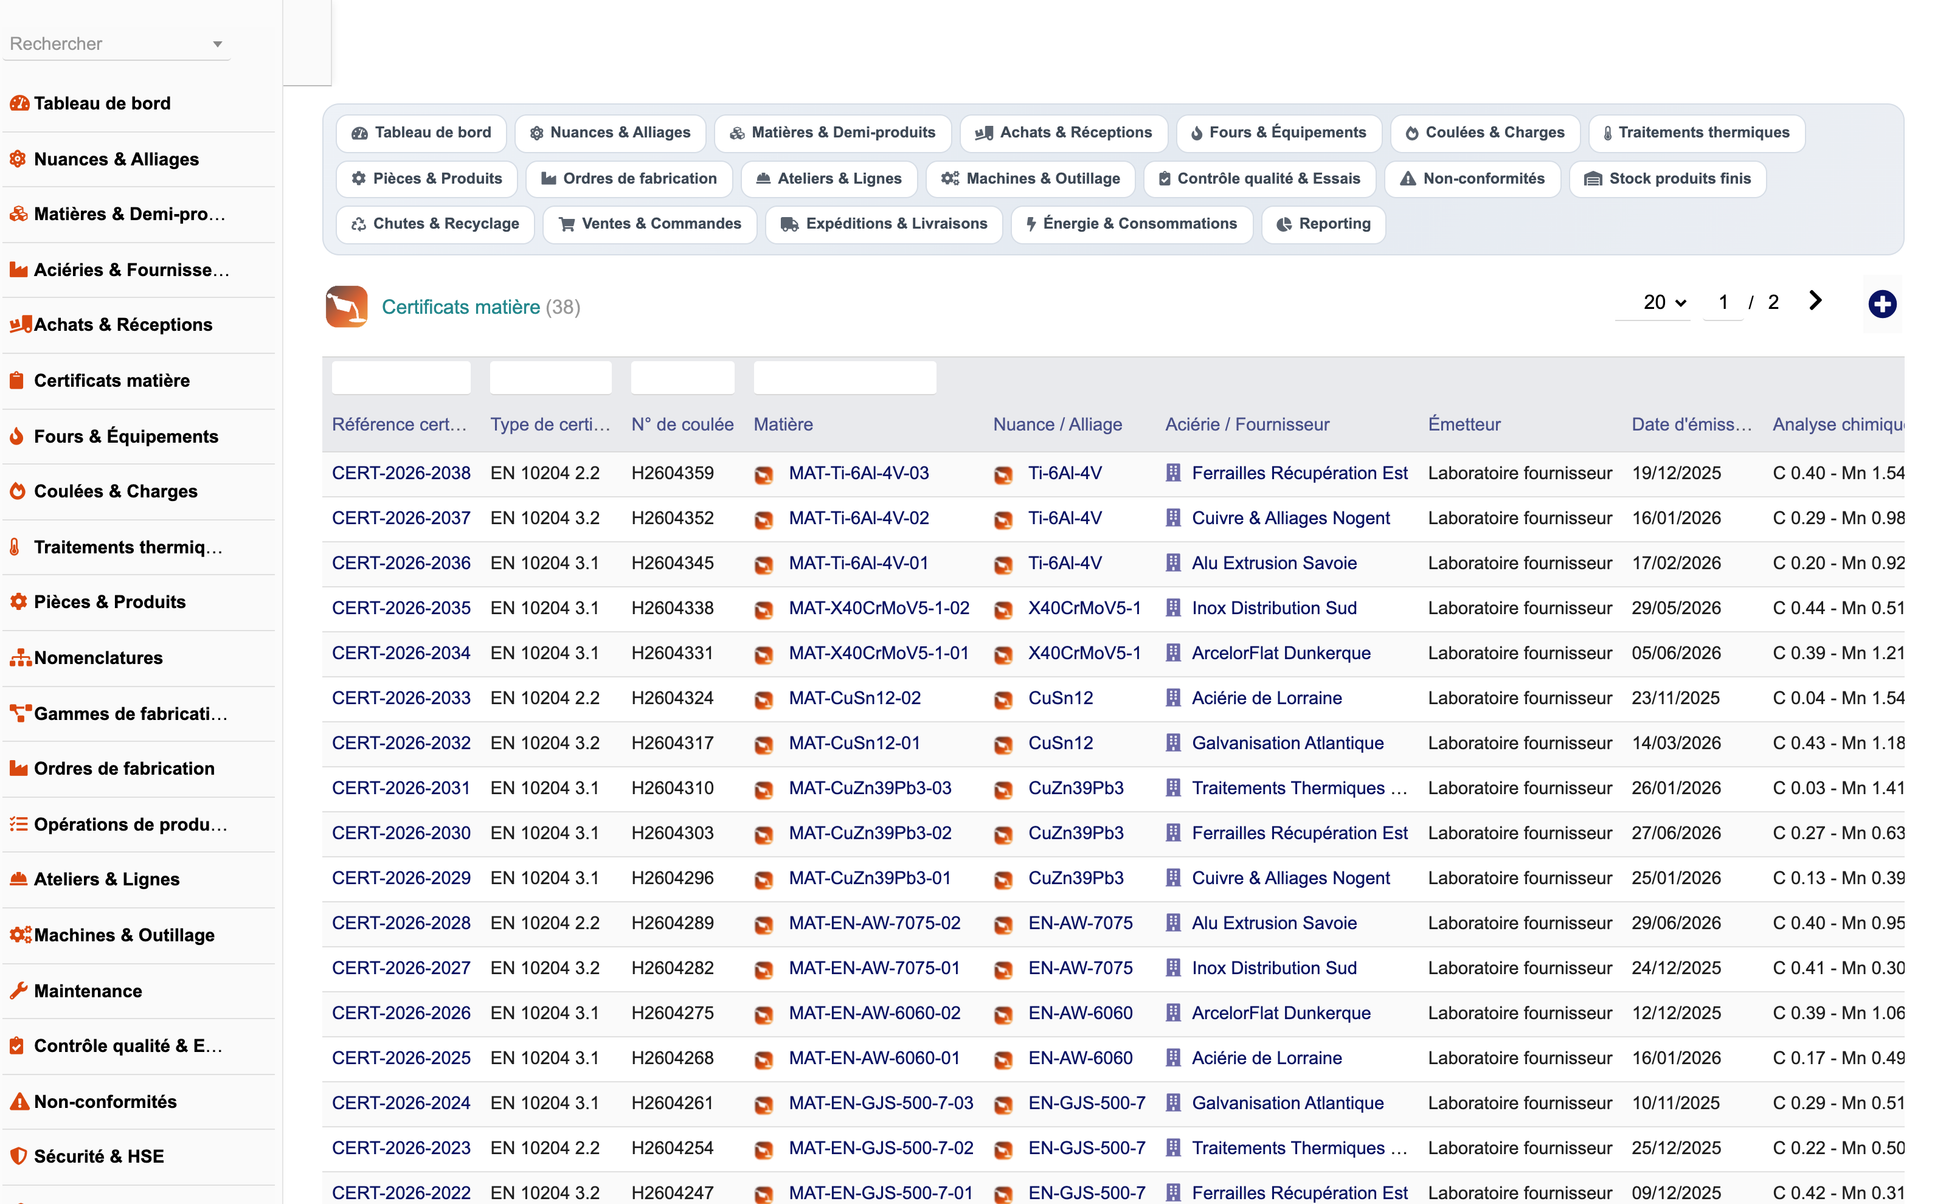
Task: Click heat number H2604317 cell
Action: 672,743
